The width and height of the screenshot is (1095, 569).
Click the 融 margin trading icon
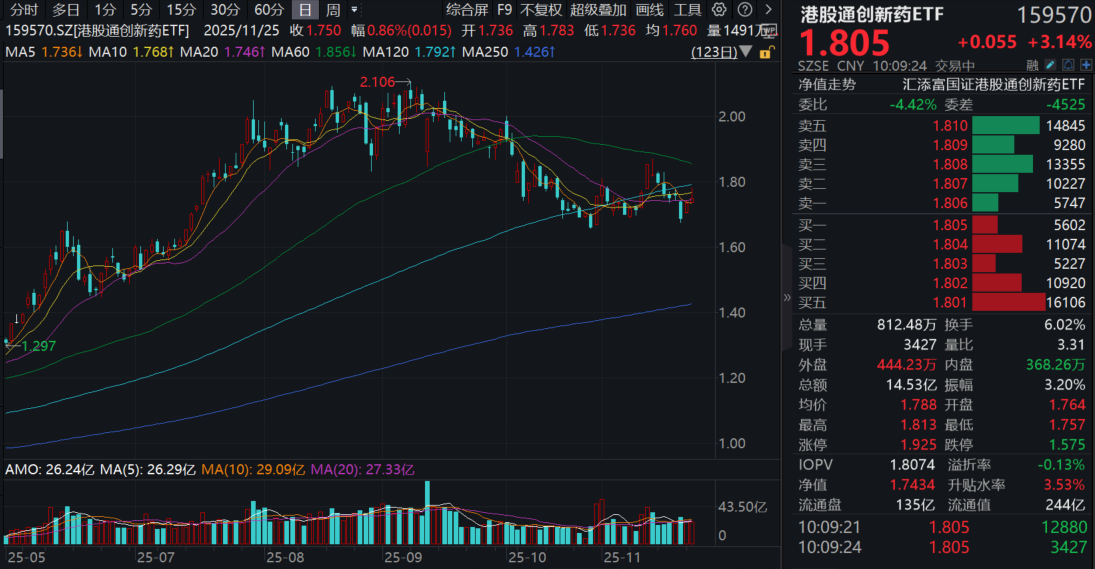[1030, 67]
